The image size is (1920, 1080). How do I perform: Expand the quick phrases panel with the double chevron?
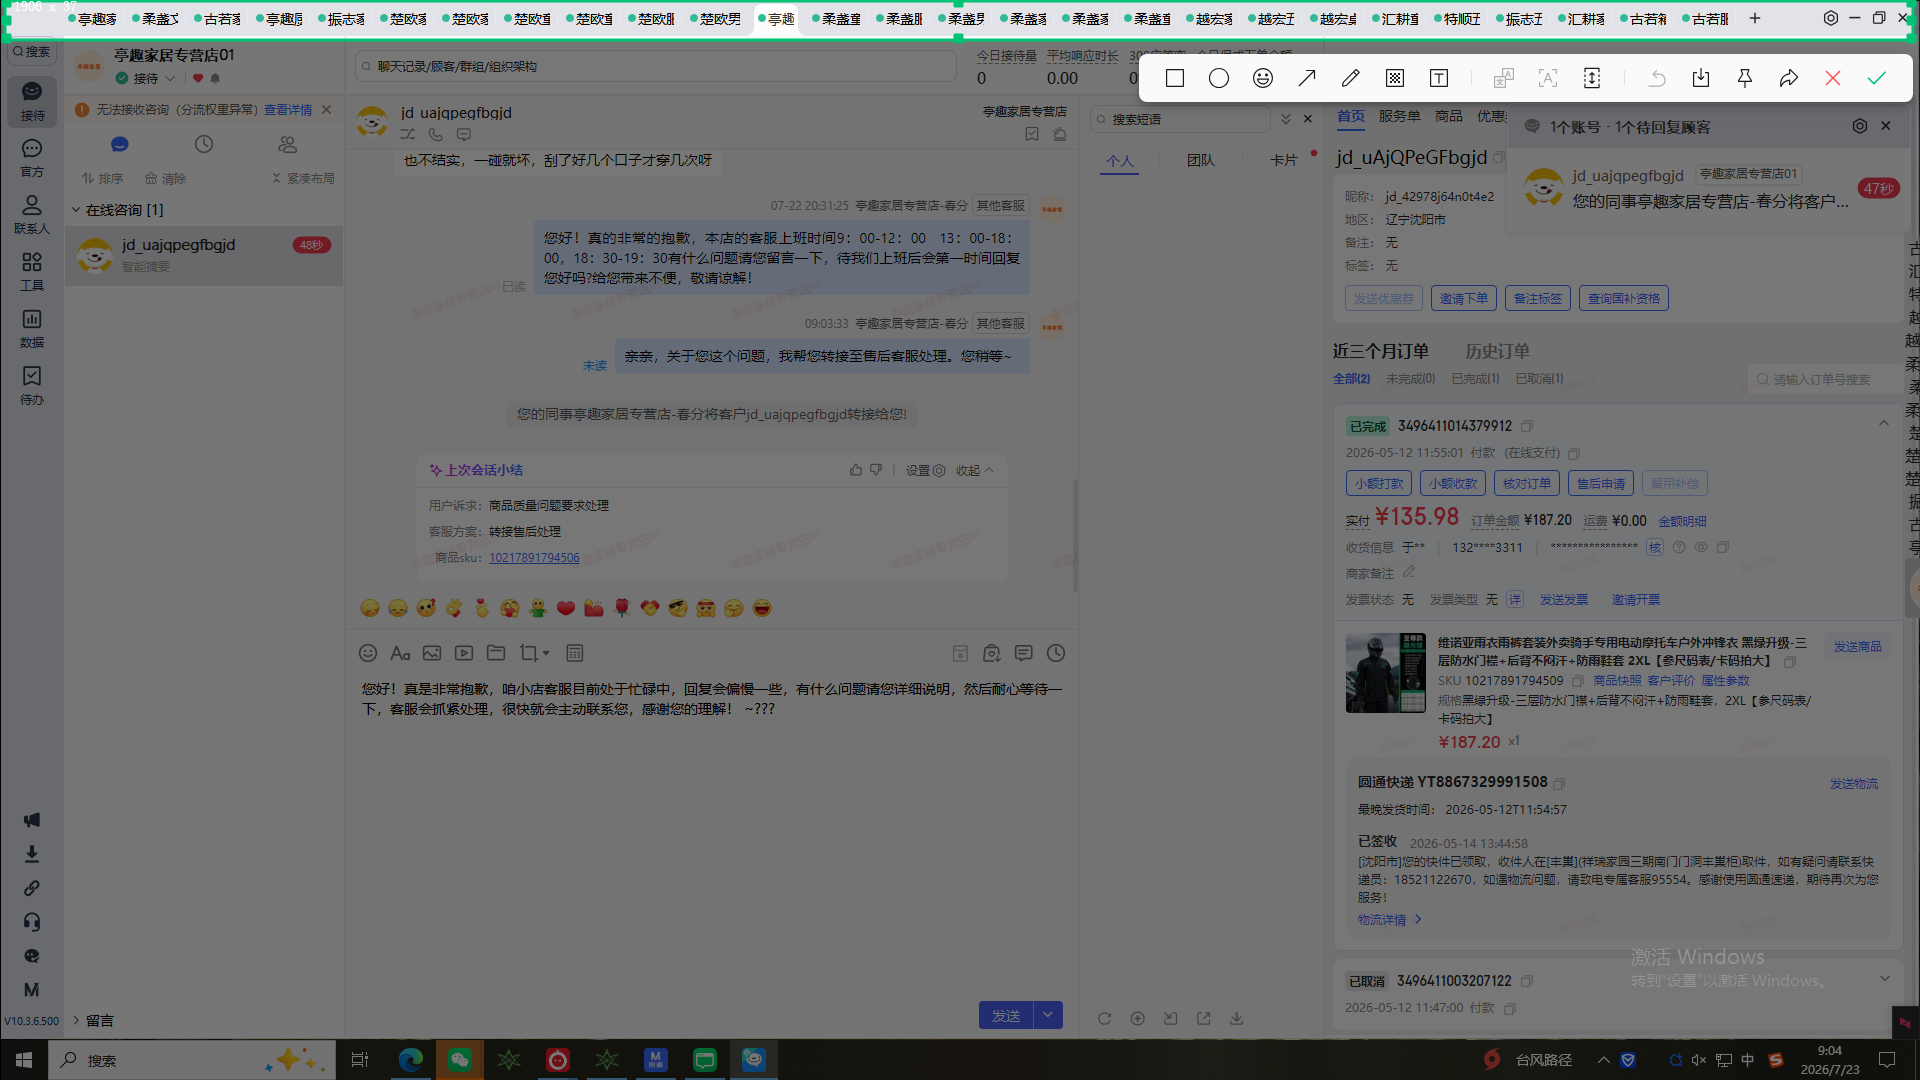(x=1286, y=119)
